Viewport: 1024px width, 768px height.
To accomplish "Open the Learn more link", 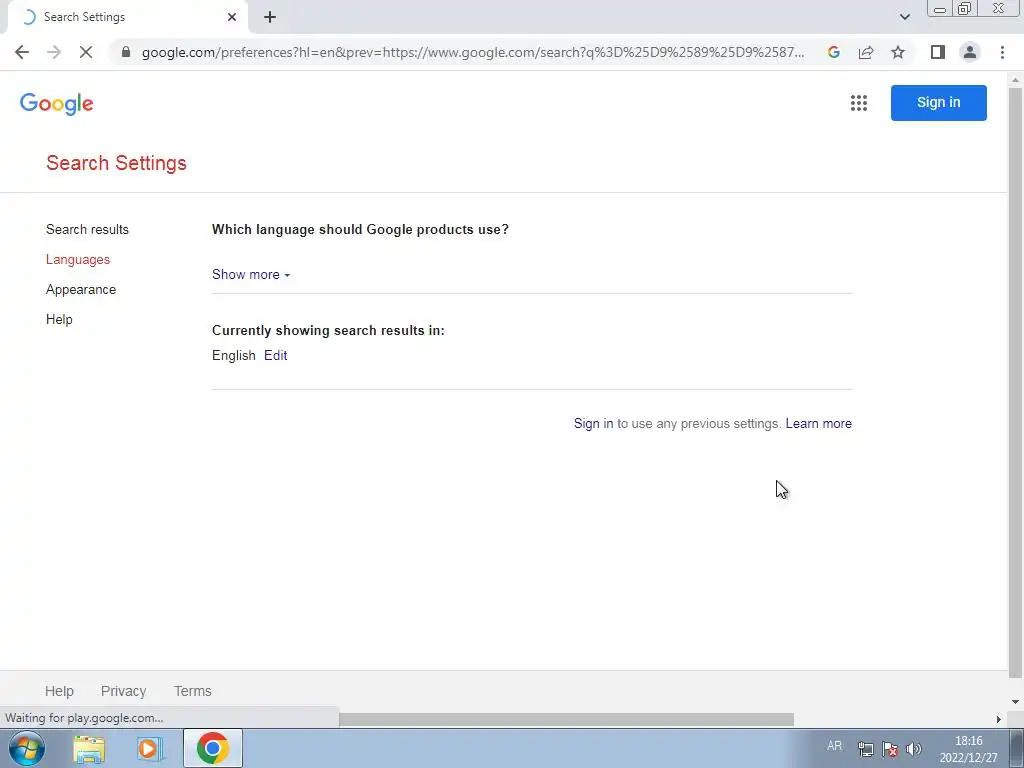I will coord(818,423).
